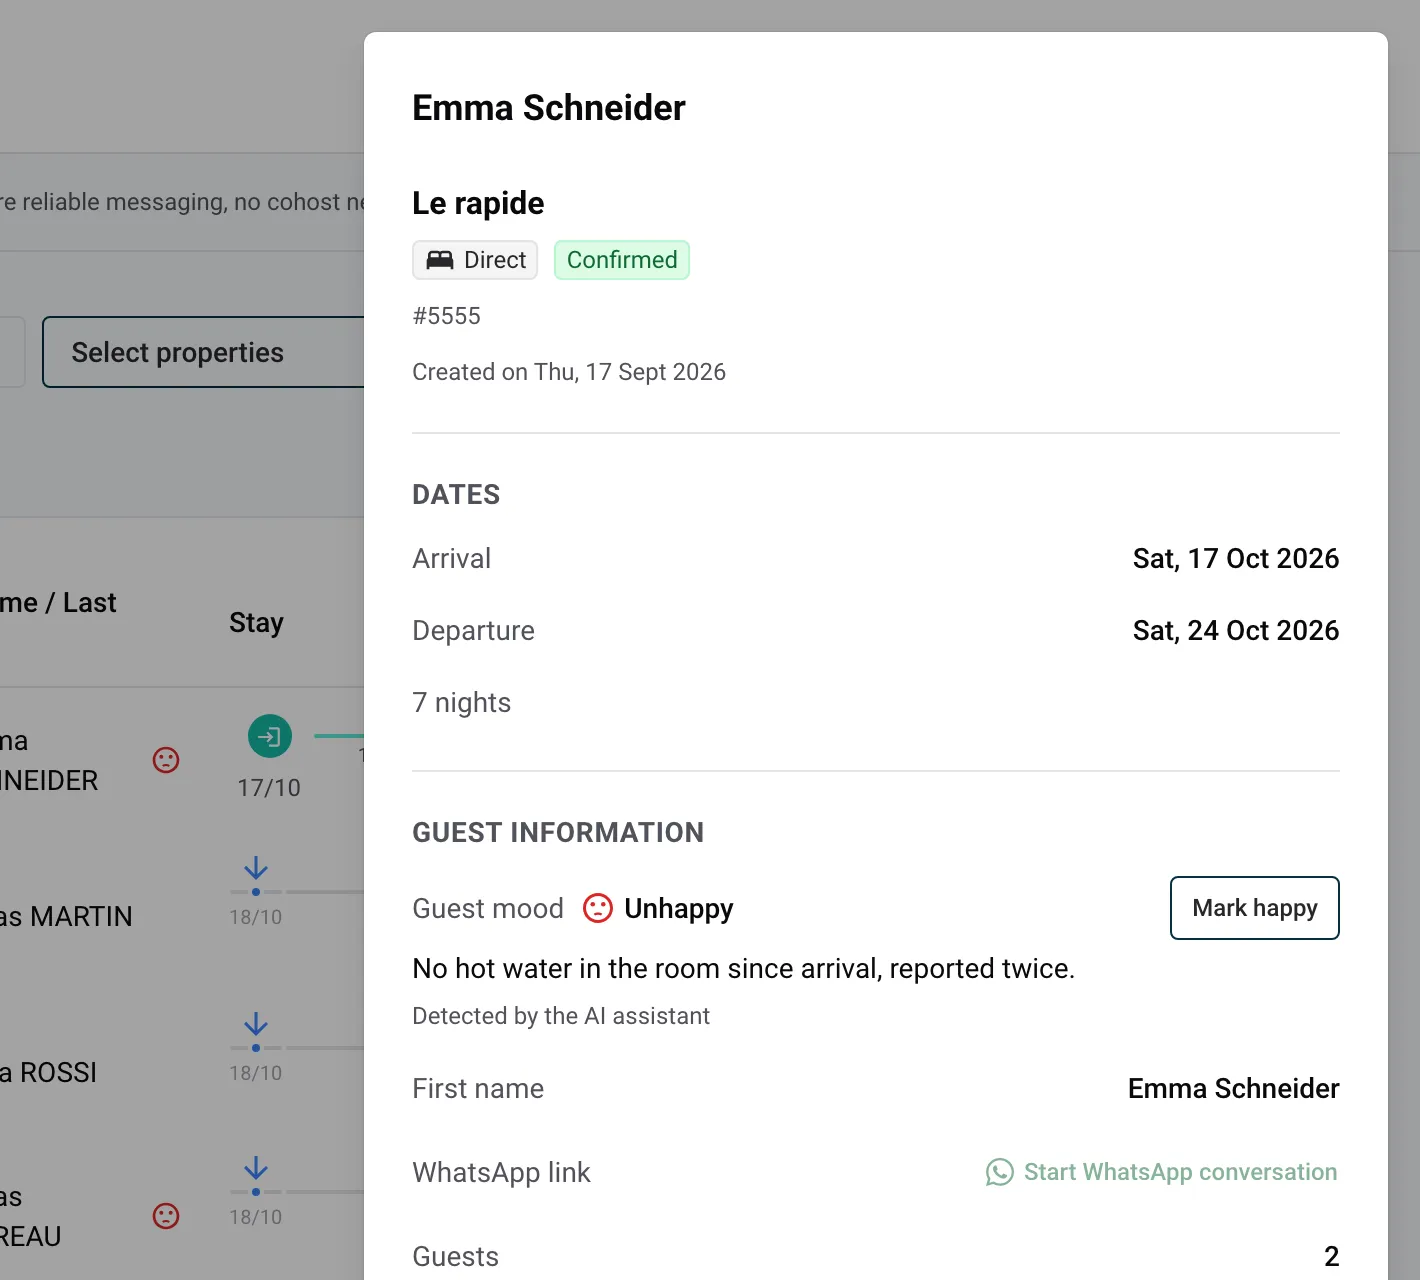Open the Select properties dropdown
Viewport: 1420px width, 1280px height.
(x=203, y=352)
